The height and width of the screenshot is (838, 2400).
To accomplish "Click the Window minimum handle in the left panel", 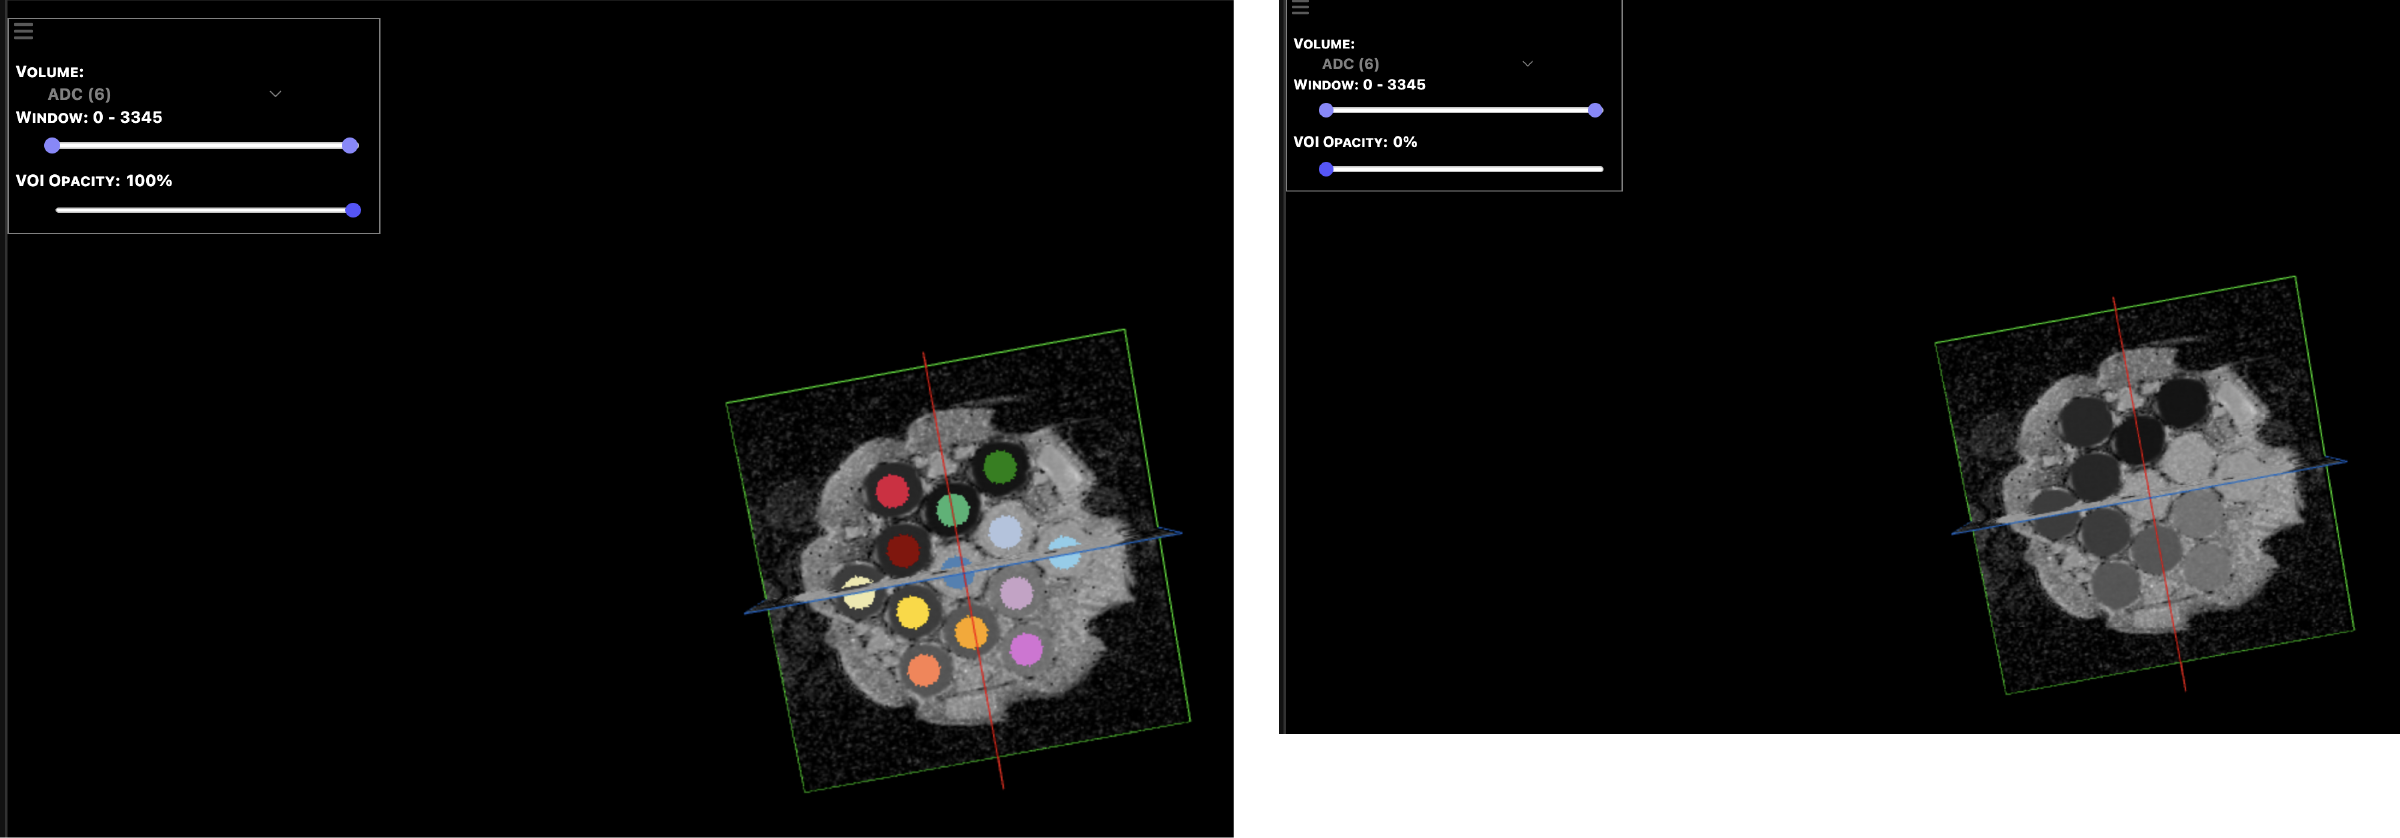I will [52, 146].
